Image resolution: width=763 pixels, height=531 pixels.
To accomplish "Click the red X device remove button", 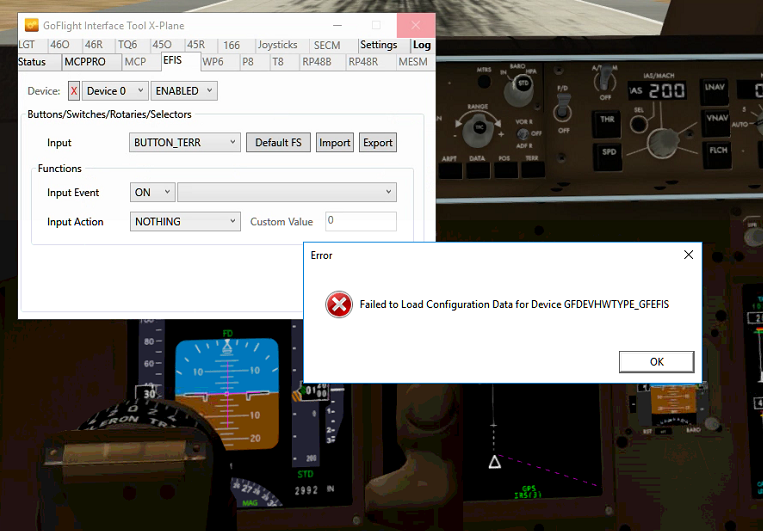I will pyautogui.click(x=74, y=91).
